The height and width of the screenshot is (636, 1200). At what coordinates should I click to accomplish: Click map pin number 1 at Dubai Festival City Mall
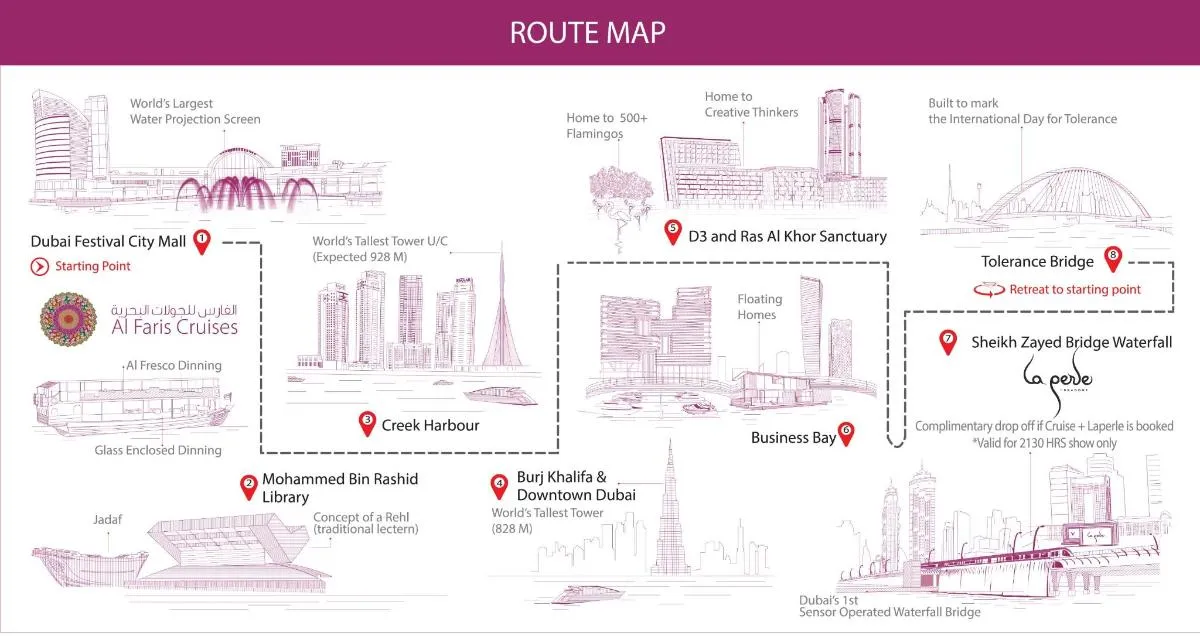coord(202,241)
